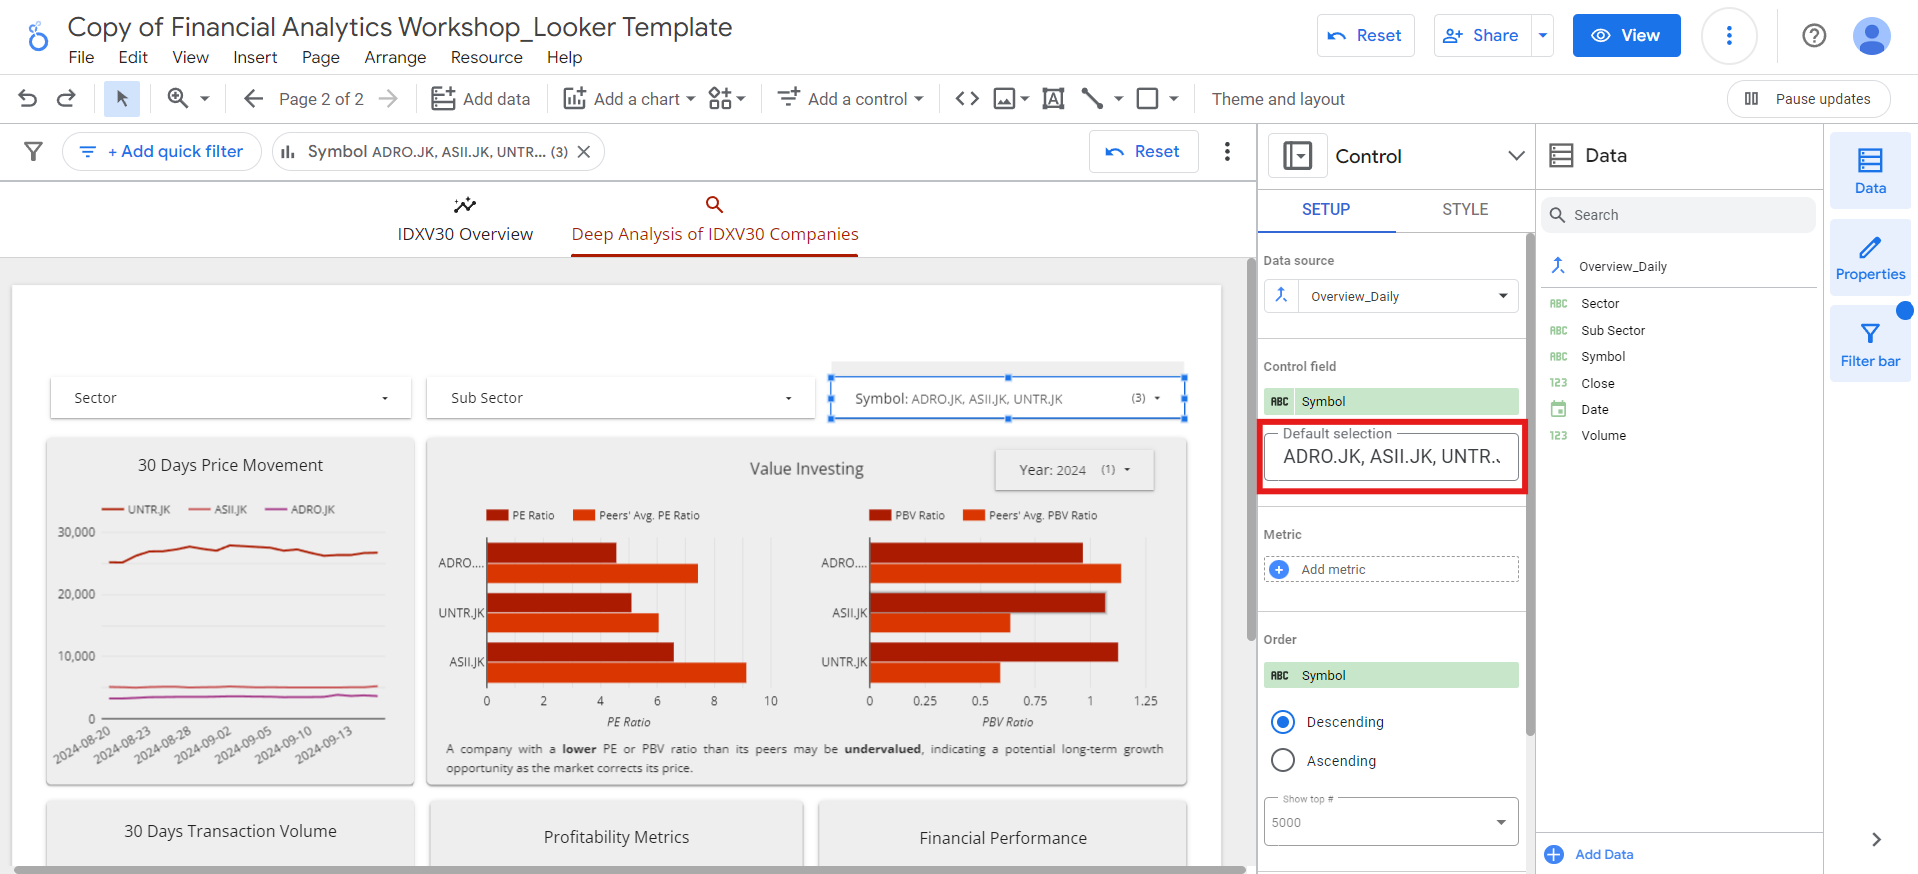The image size is (1918, 874).
Task: Activate the selection pointer tool
Action: coord(122,98)
